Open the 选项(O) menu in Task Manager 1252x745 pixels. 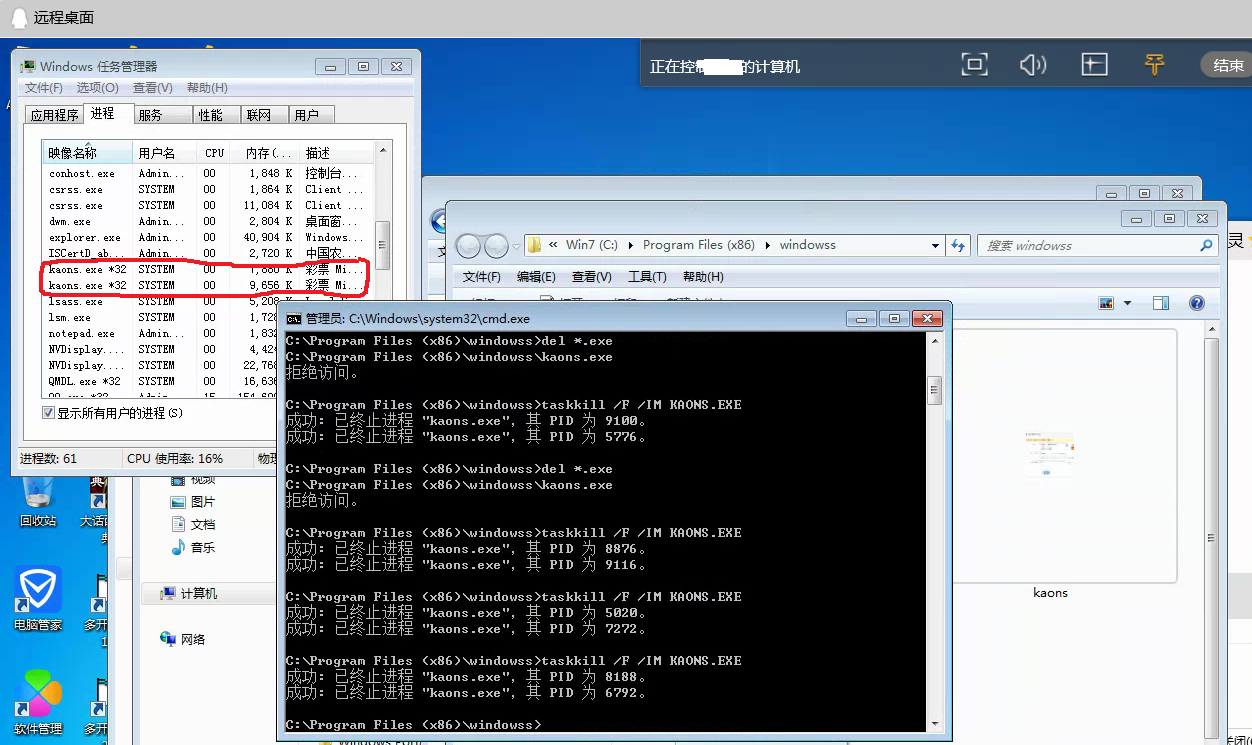point(97,88)
